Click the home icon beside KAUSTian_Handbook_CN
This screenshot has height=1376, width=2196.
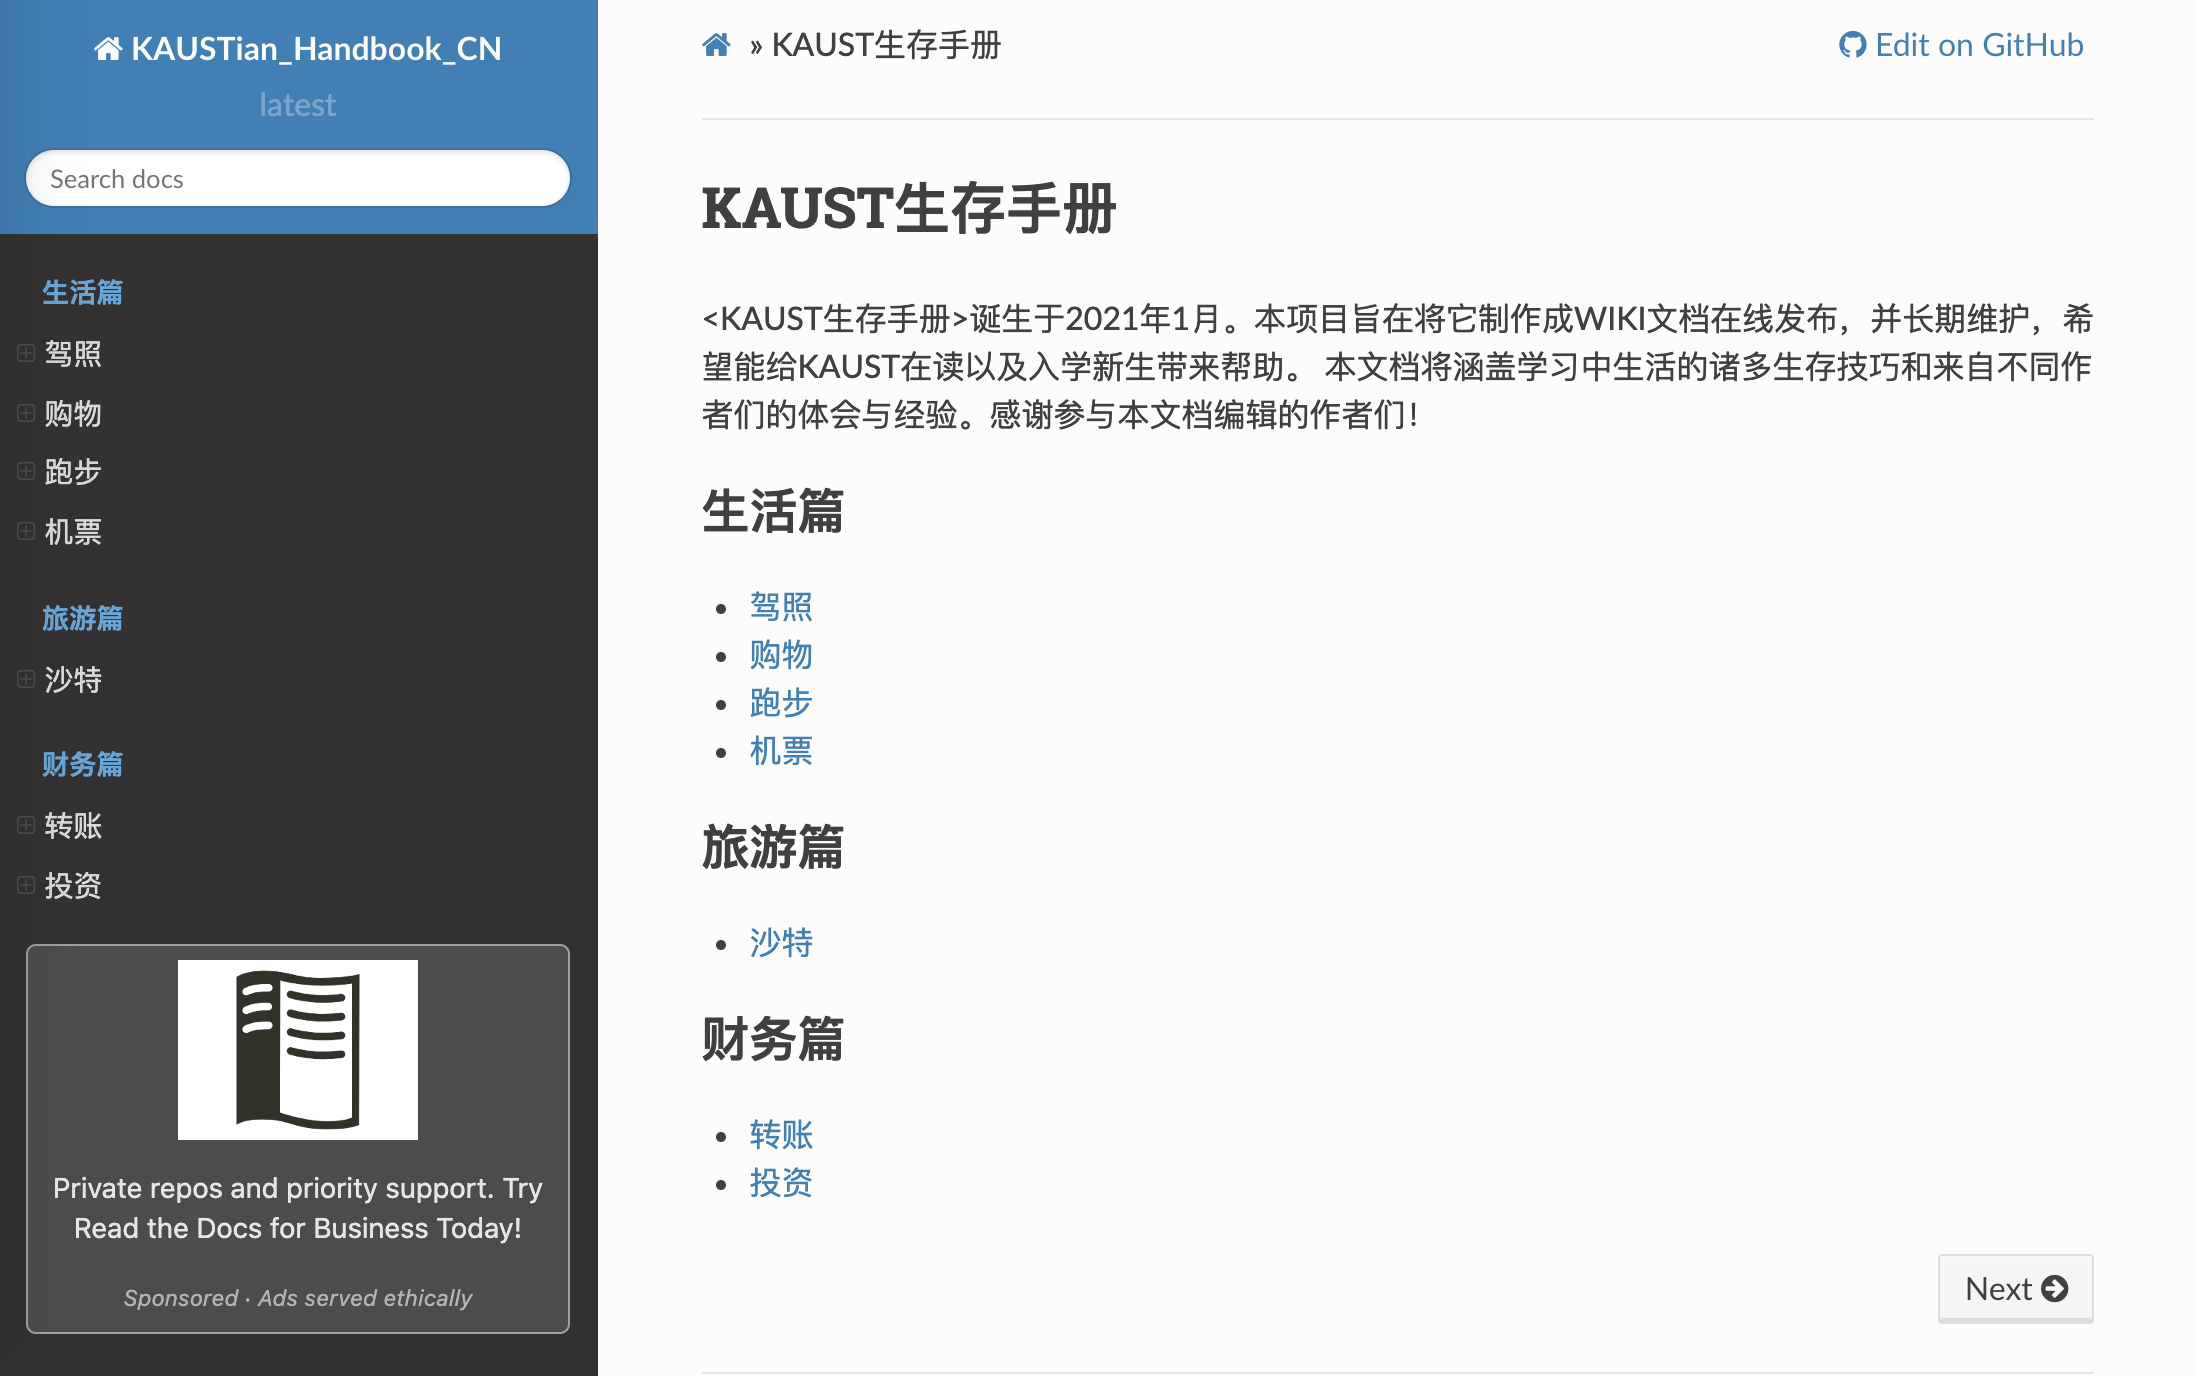108,48
